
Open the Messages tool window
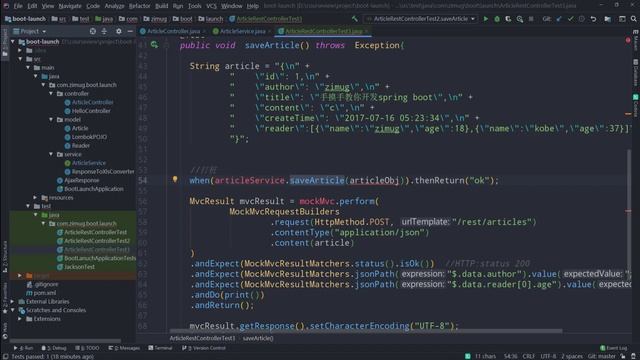click(x=124, y=348)
